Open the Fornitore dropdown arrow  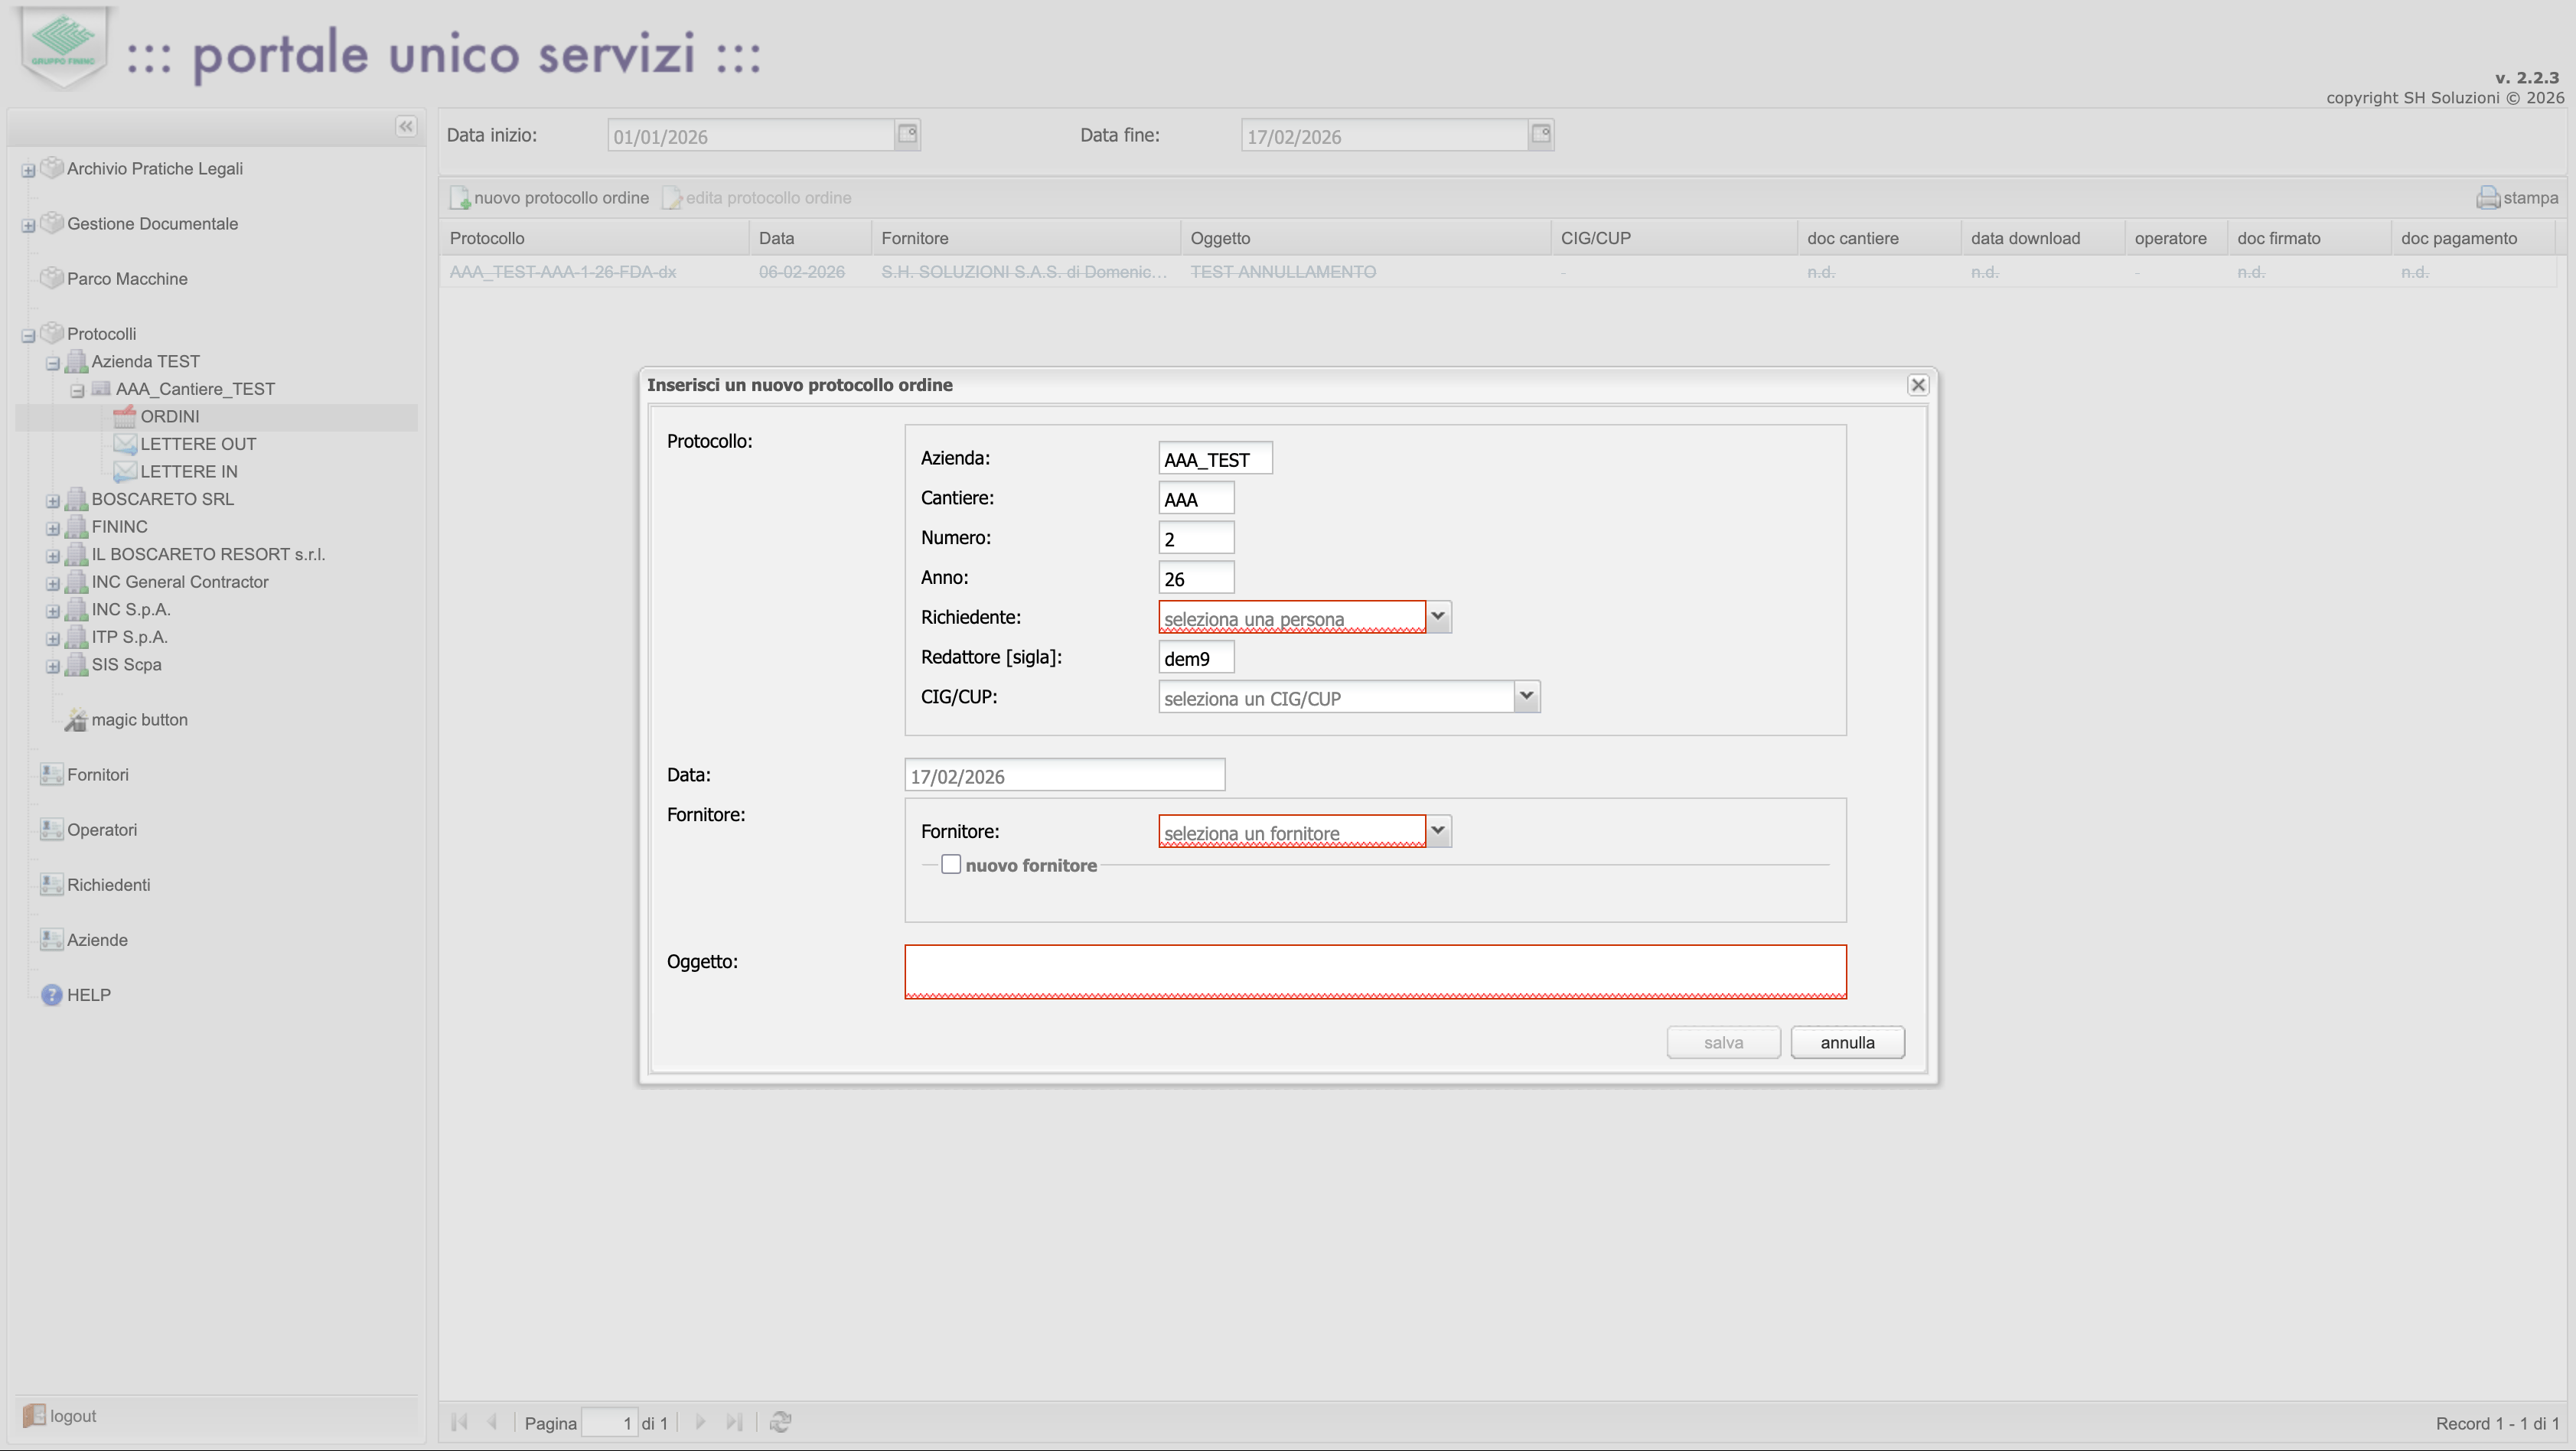pos(1438,831)
